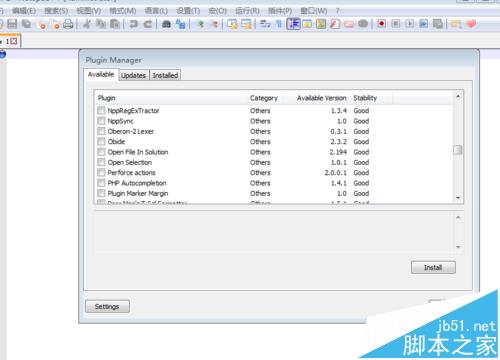Viewport: 500px width, 360px height.
Task: Click the Zoom In toolbar icon
Action: coord(200,24)
